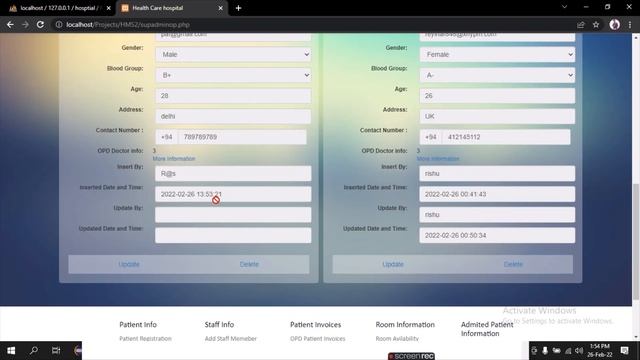Open More Information link under delhi patient

(174, 159)
